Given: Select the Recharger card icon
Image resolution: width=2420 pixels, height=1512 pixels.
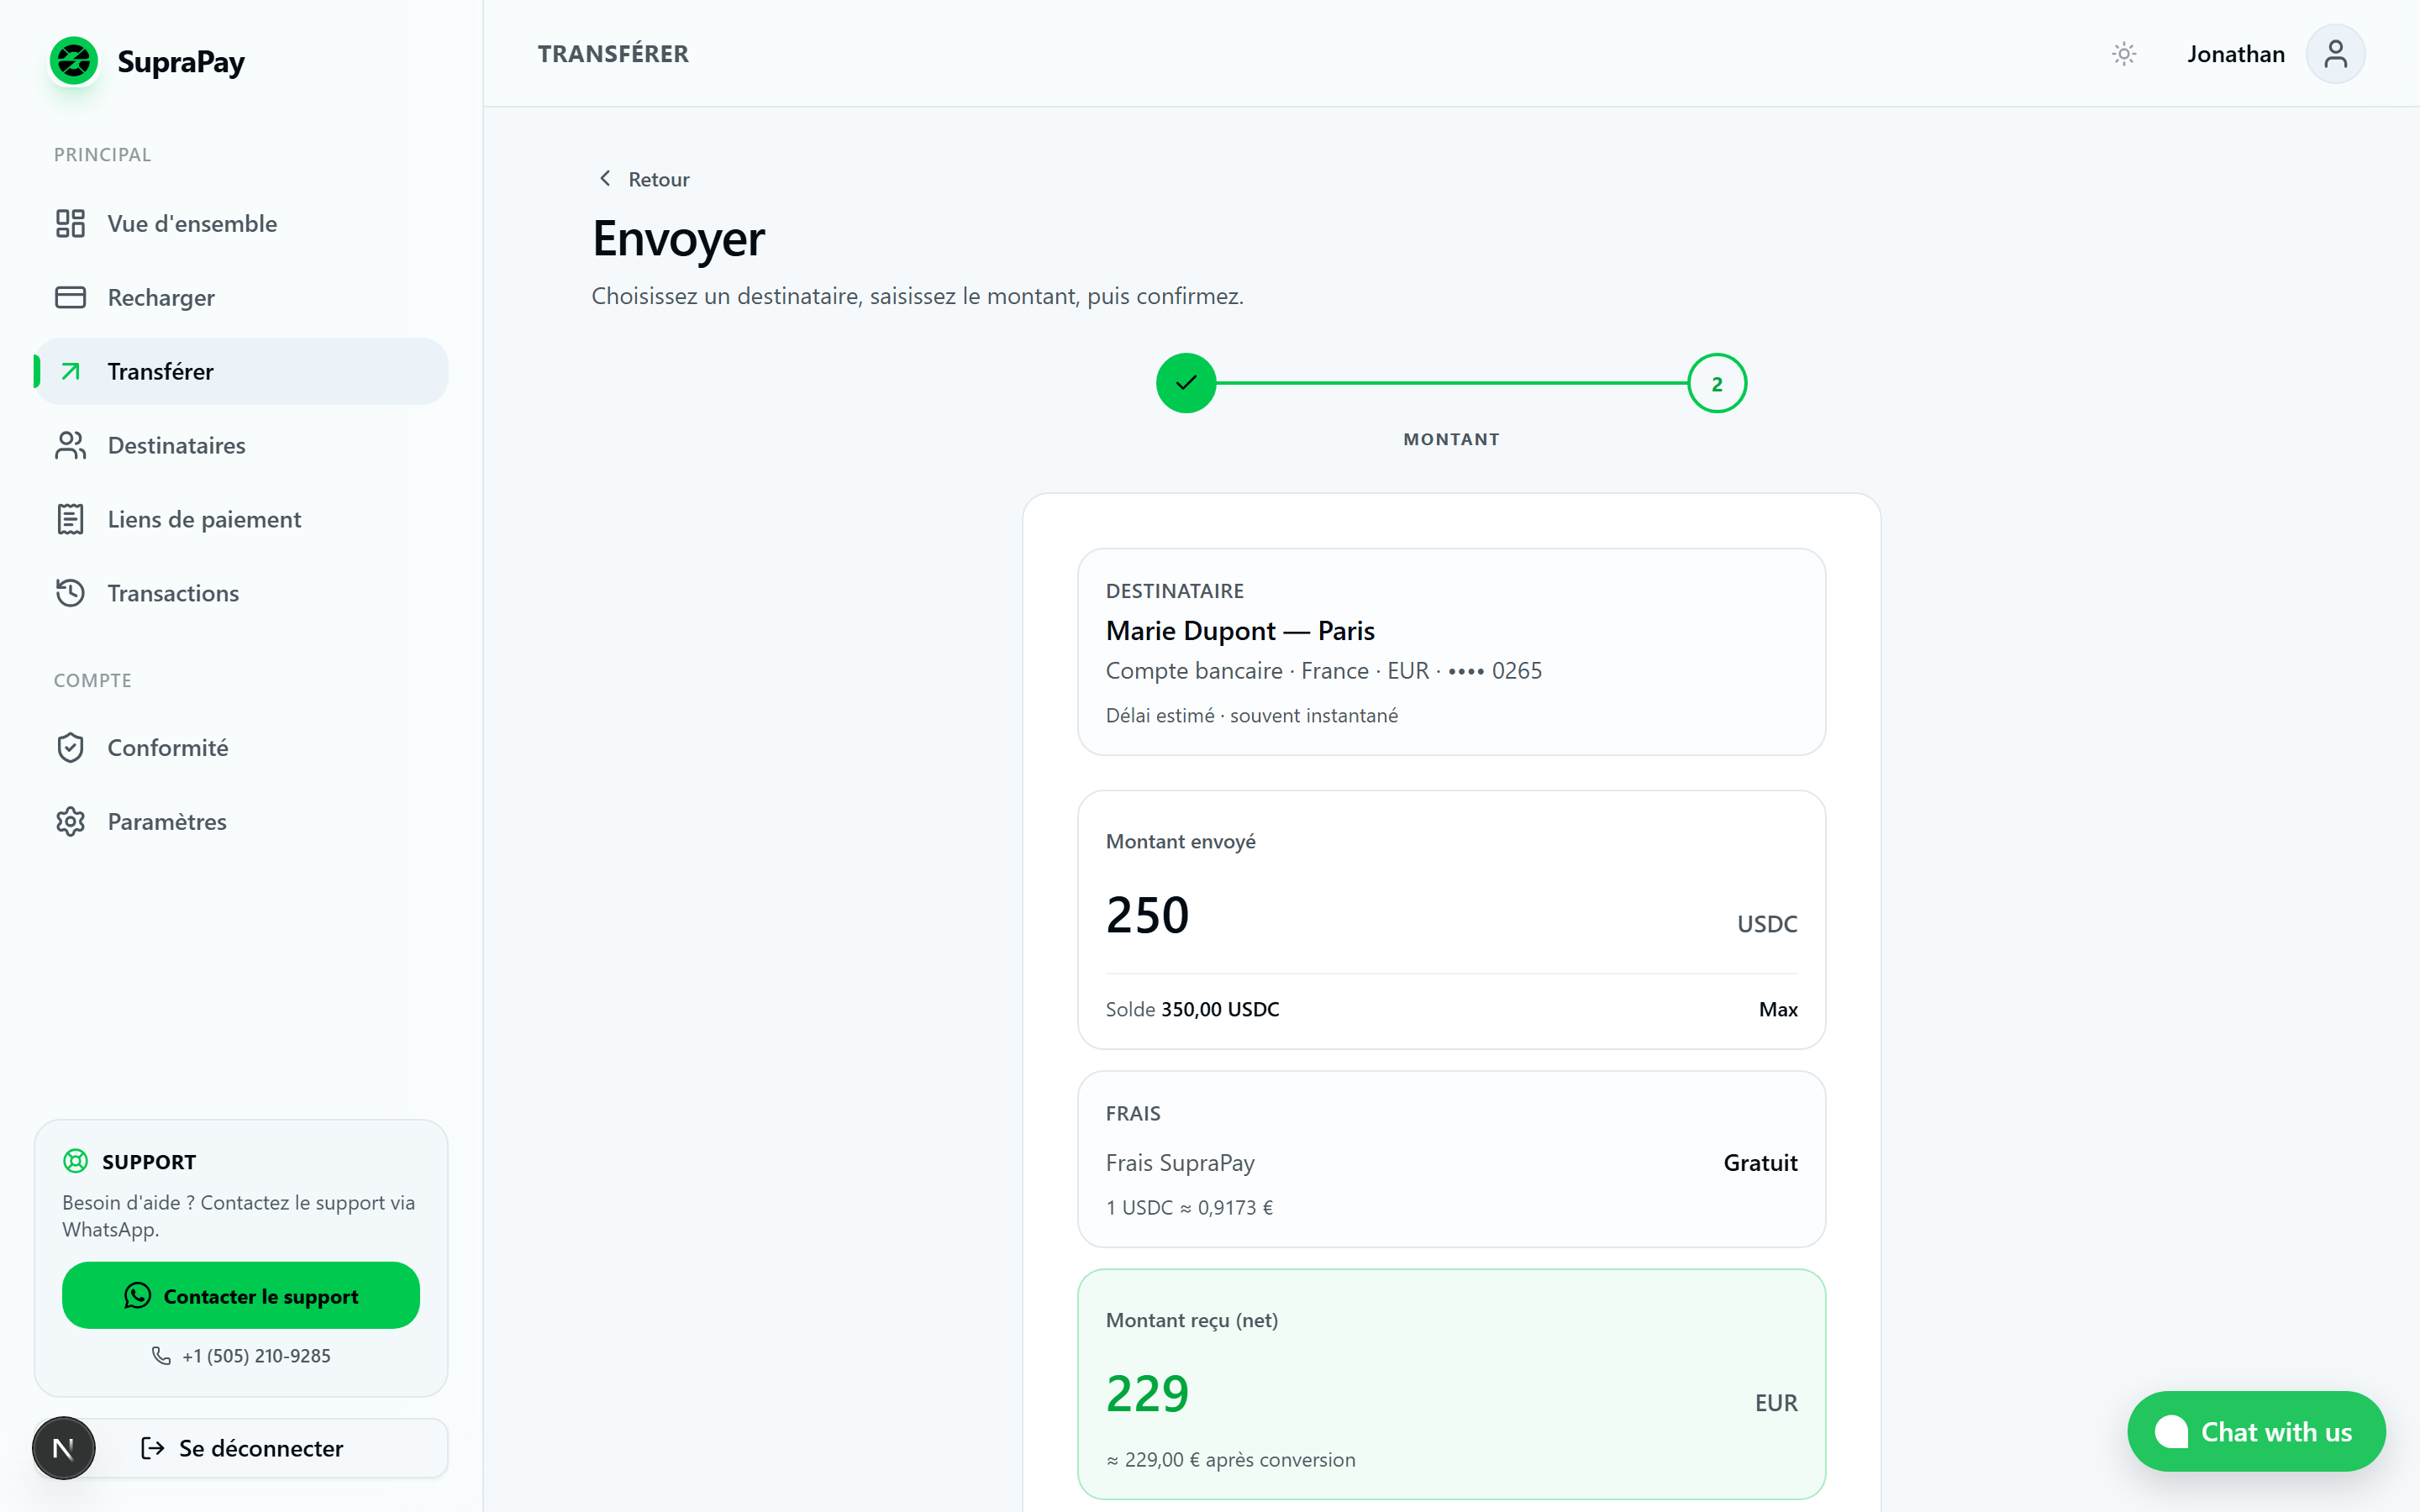Looking at the screenshot, I should (70, 297).
